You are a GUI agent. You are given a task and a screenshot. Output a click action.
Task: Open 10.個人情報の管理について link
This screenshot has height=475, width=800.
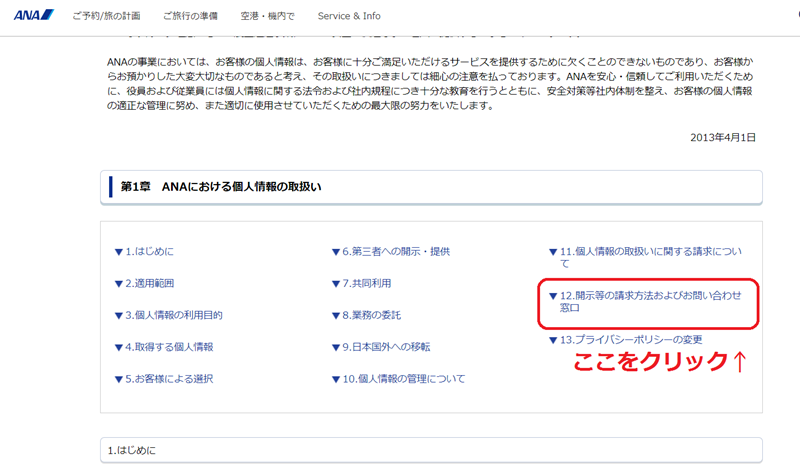pos(398,379)
